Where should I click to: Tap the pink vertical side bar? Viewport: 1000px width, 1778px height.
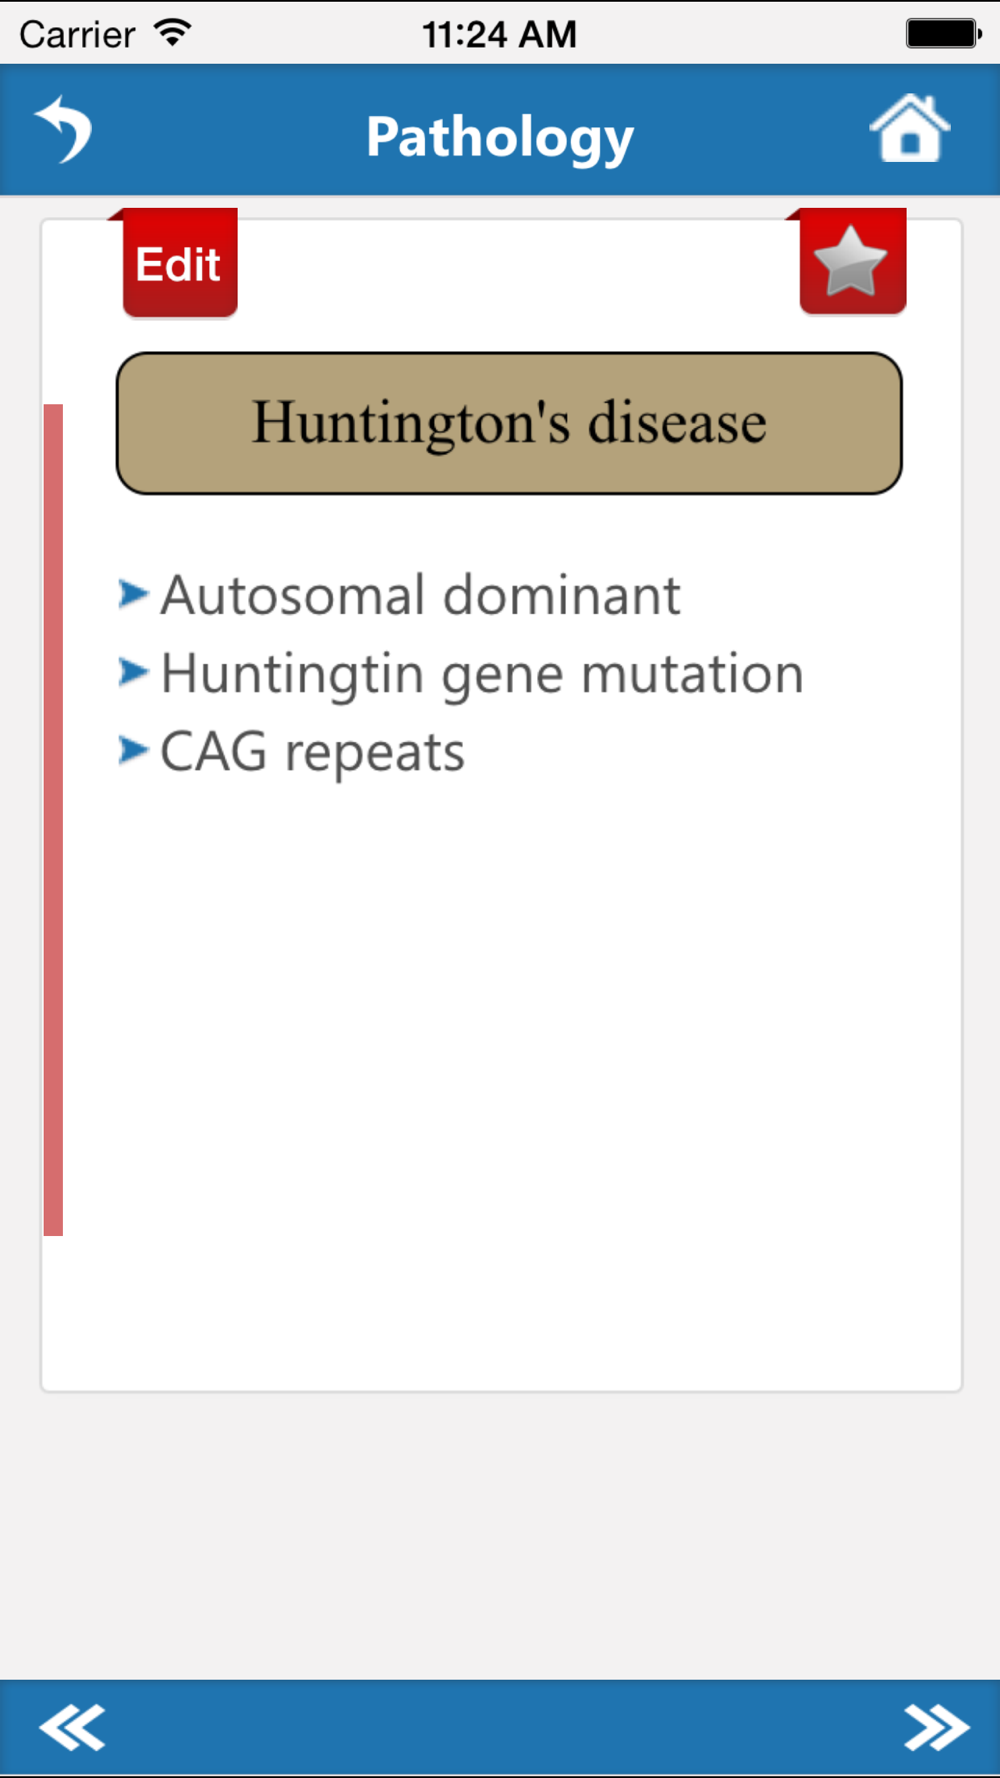[53, 820]
